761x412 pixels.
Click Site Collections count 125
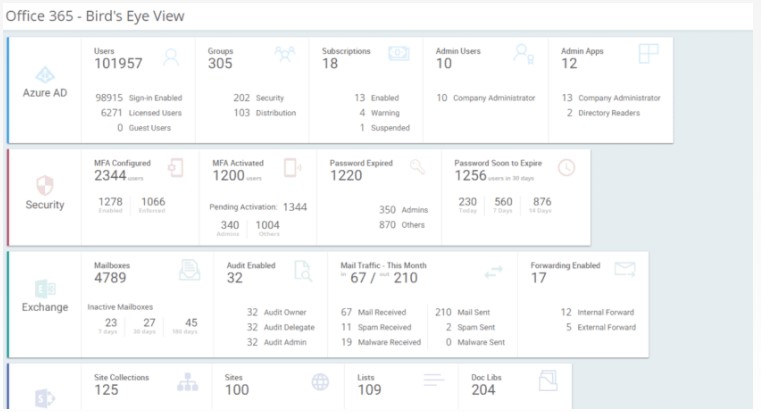(x=106, y=390)
